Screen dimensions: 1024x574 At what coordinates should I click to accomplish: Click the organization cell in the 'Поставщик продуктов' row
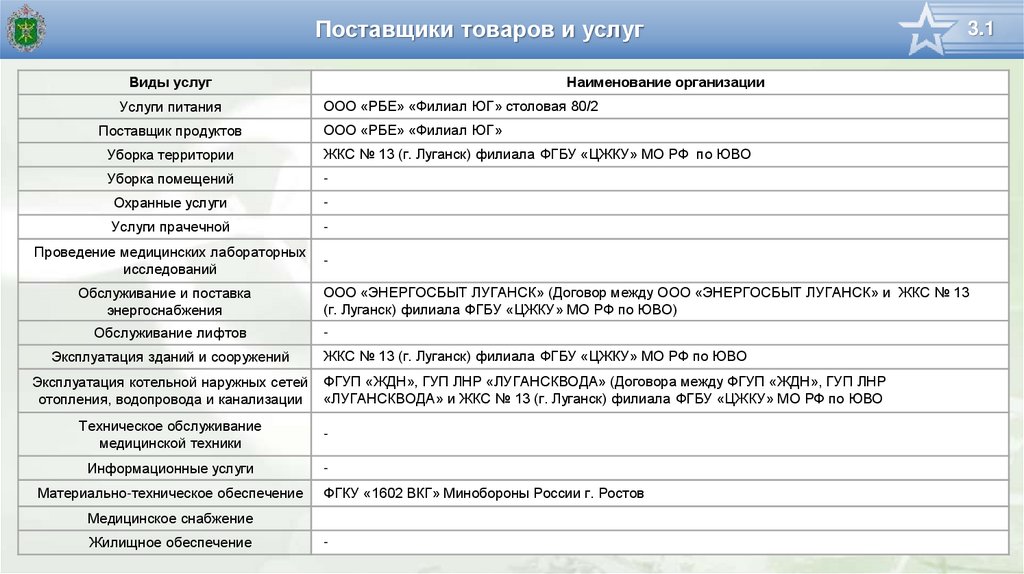coord(660,131)
